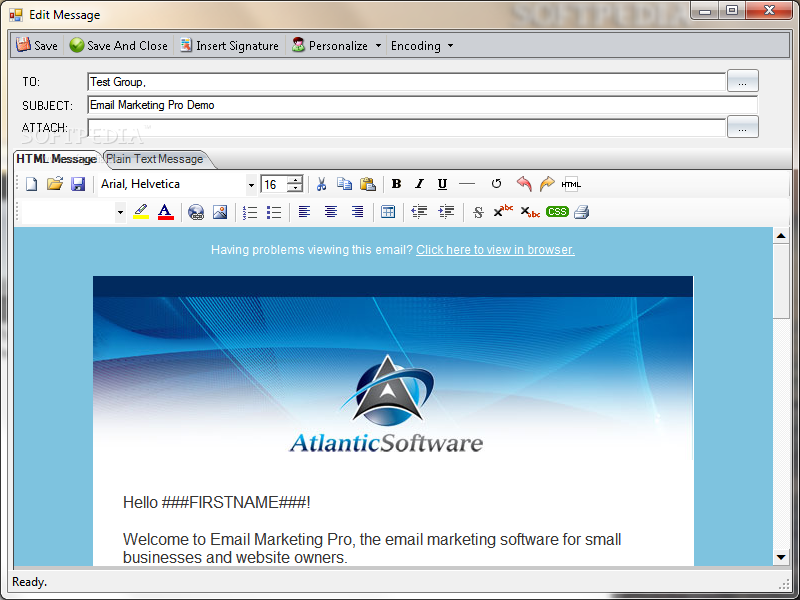
Task: Click Save And Close
Action: coord(118,45)
